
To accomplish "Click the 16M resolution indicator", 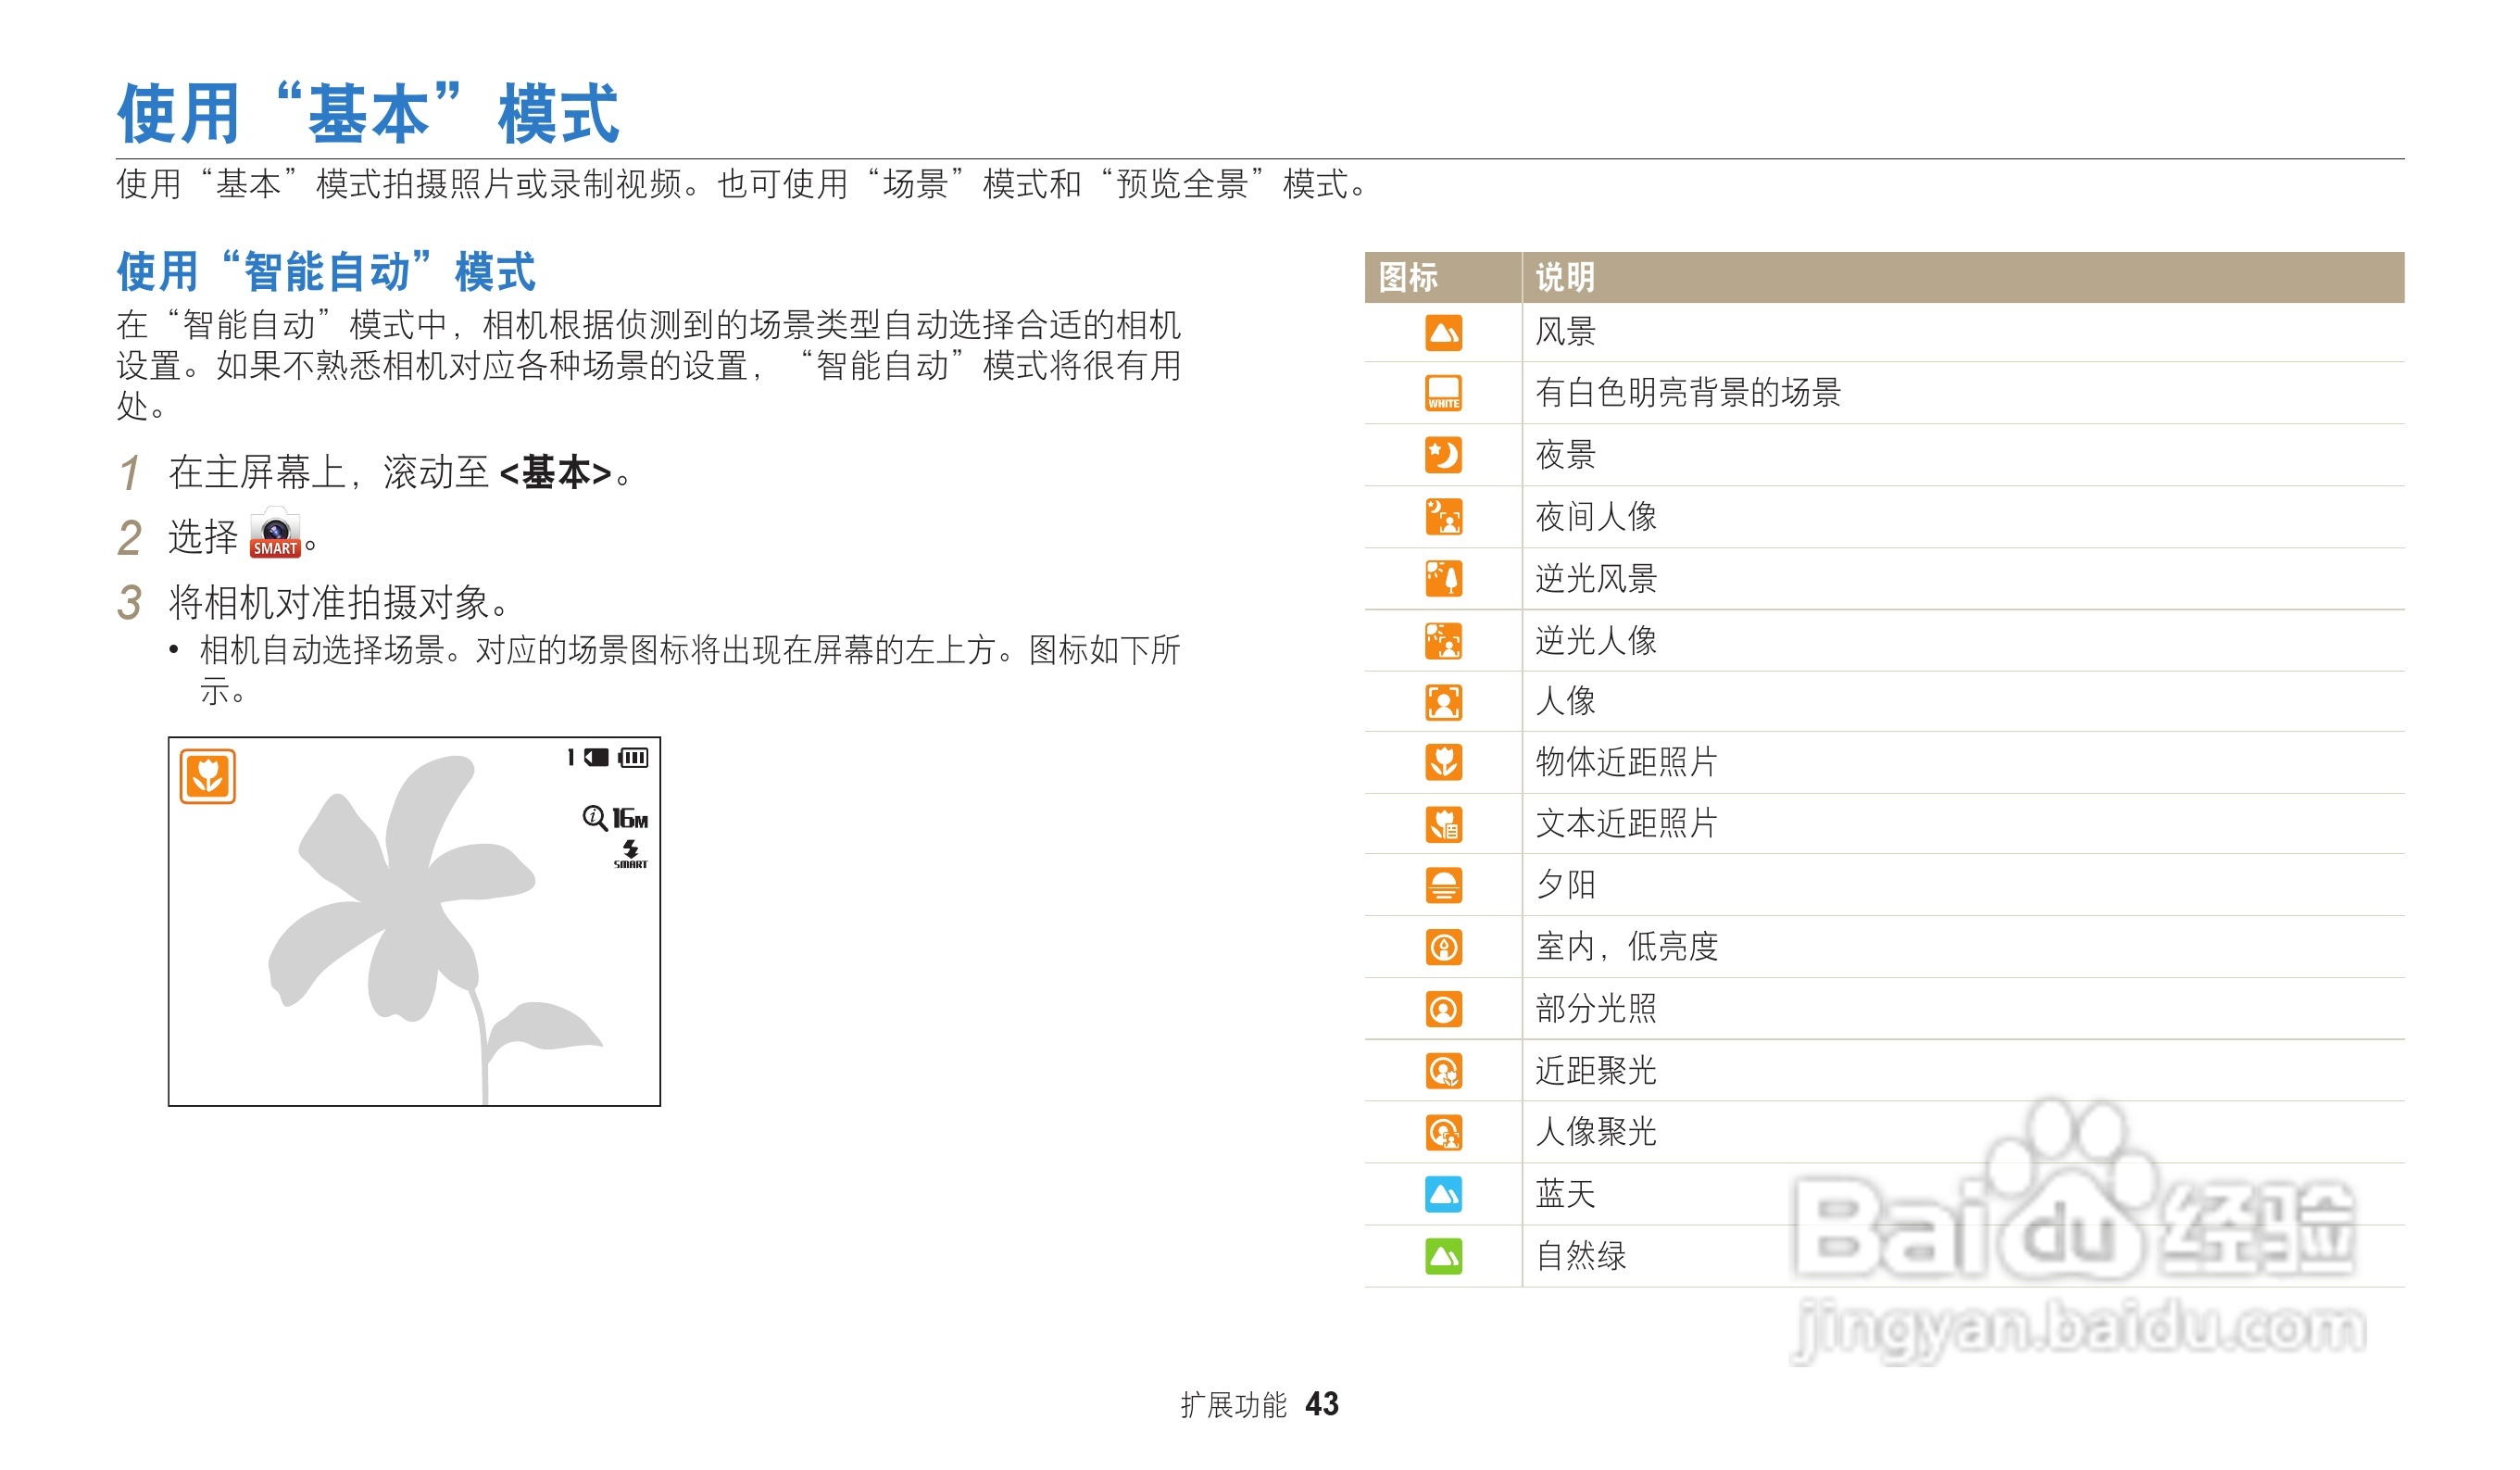I will (629, 819).
